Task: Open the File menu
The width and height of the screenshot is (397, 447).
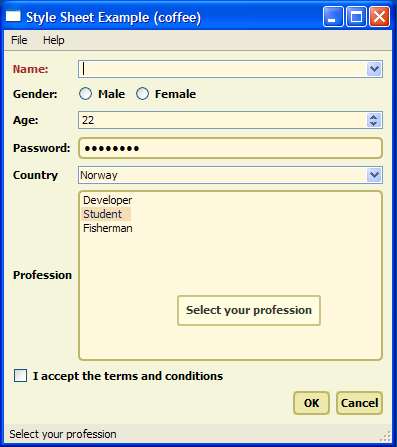Action: (19, 40)
